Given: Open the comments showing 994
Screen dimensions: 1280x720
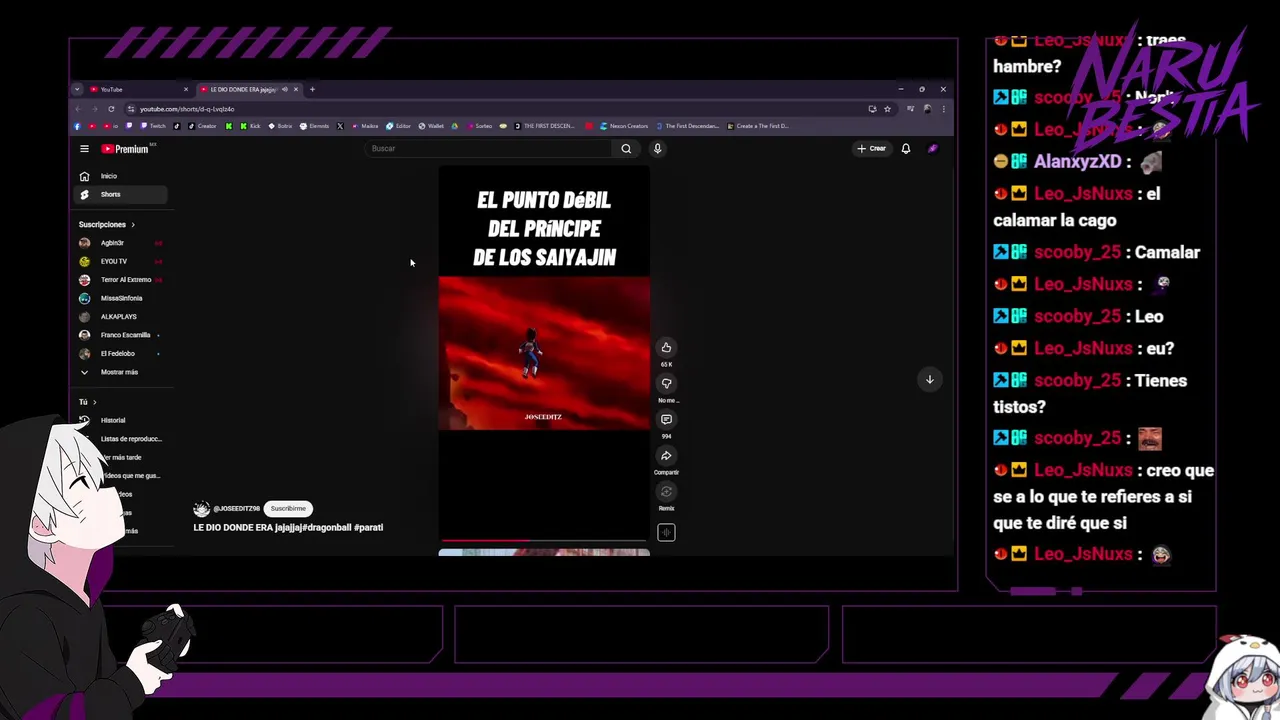Looking at the screenshot, I should [666, 419].
